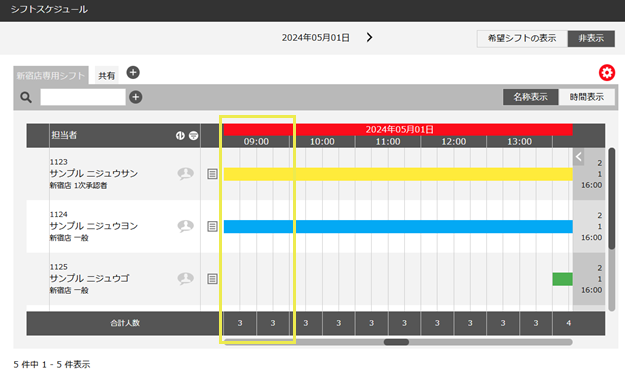Switch to the 共有 tab
Screen dimensions: 625x382
106,75
